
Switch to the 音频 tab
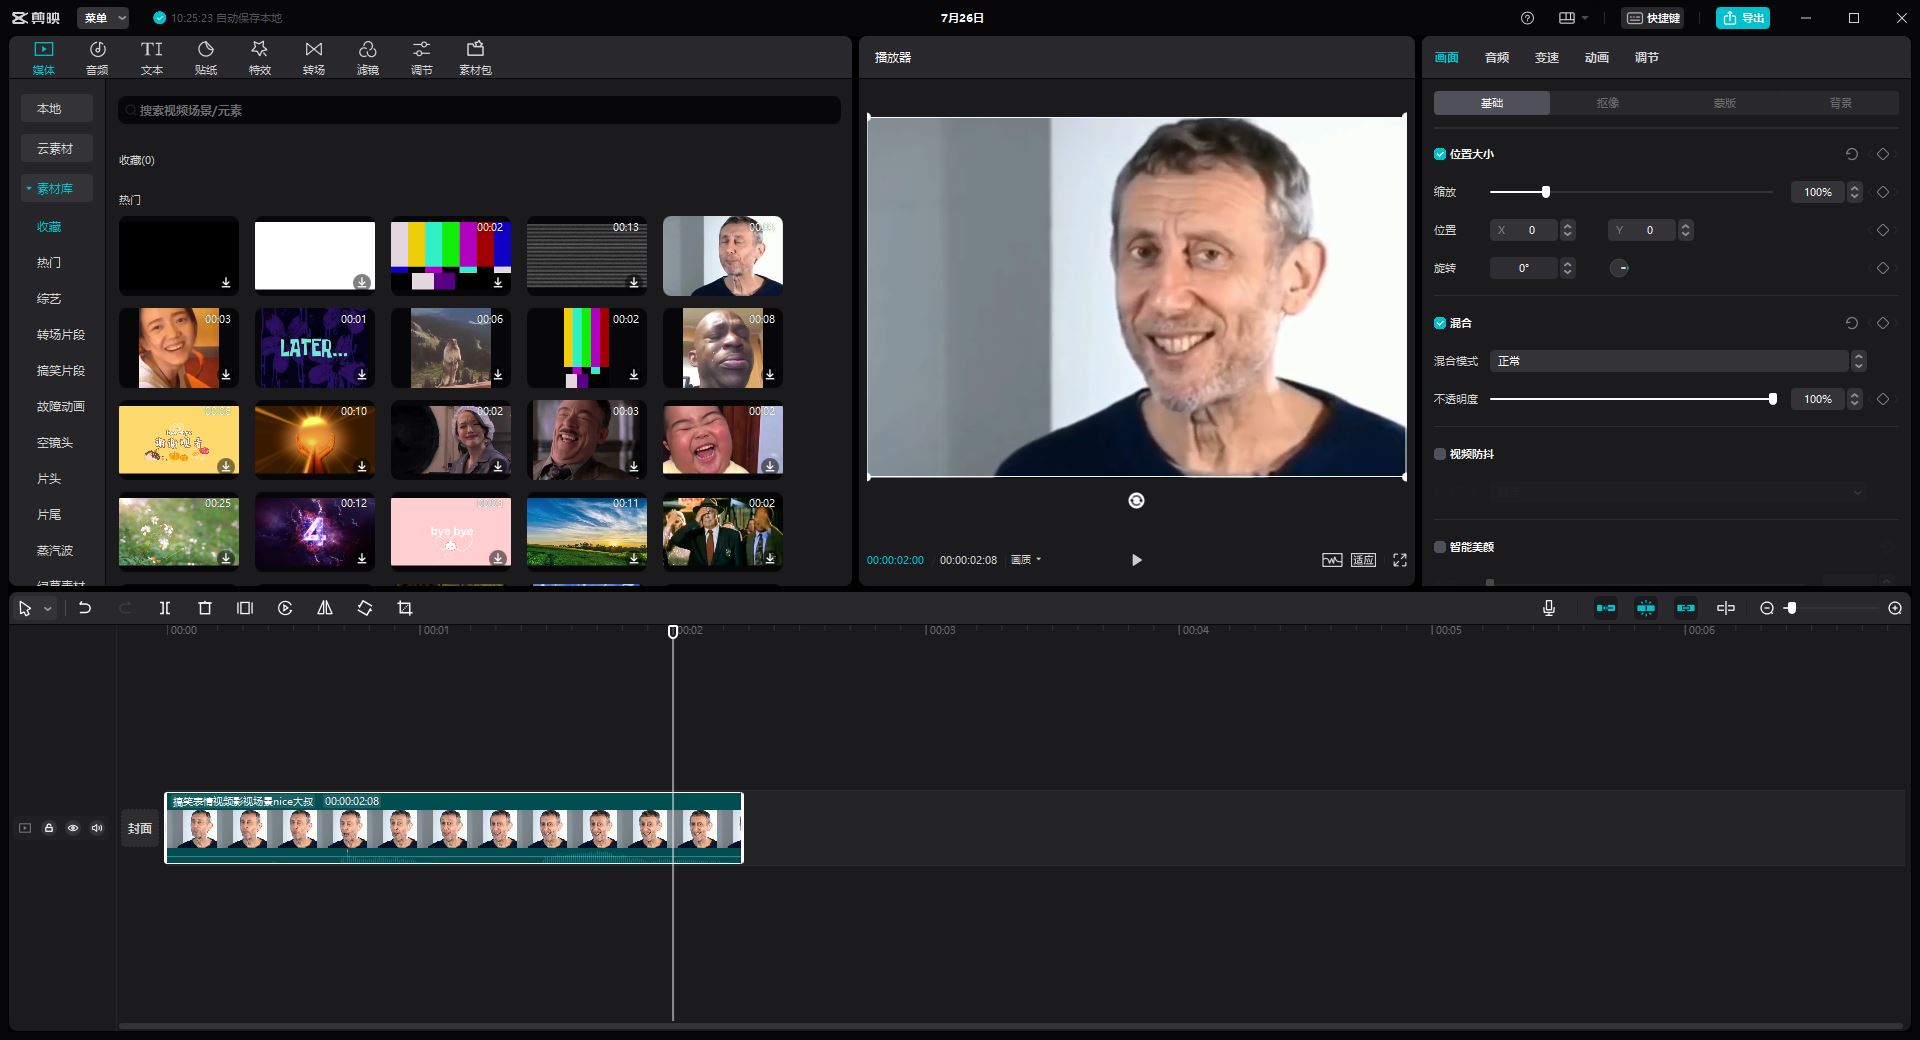click(x=1495, y=57)
